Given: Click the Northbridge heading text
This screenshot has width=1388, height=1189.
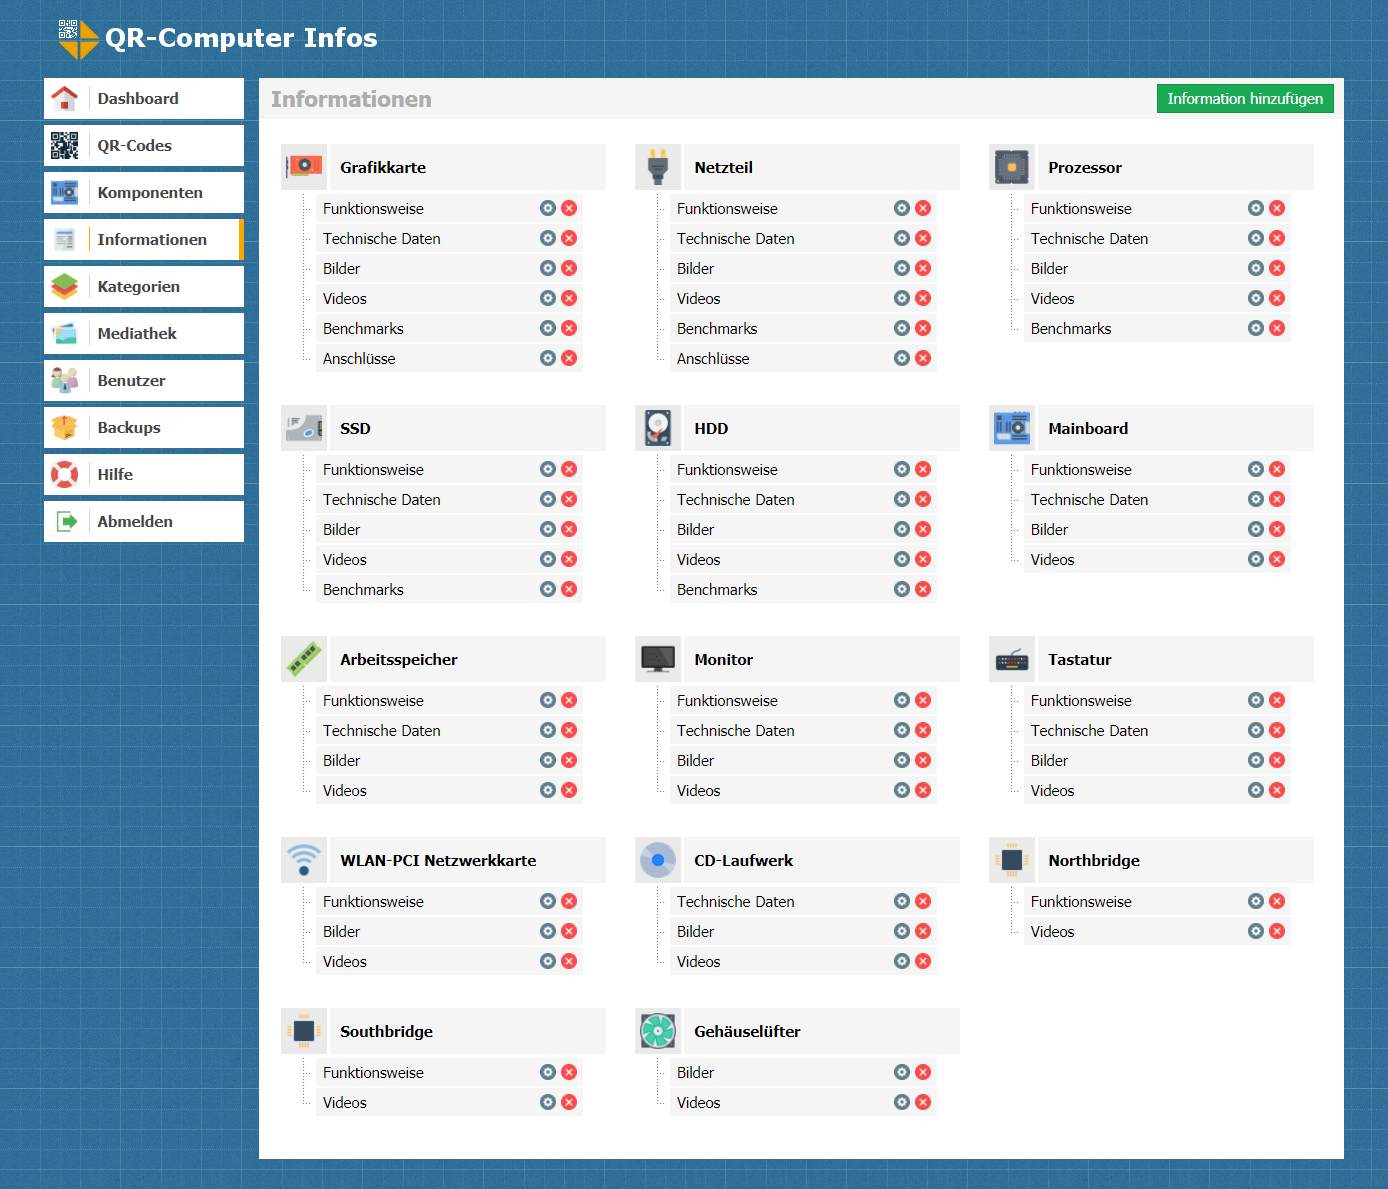Looking at the screenshot, I should (1094, 861).
